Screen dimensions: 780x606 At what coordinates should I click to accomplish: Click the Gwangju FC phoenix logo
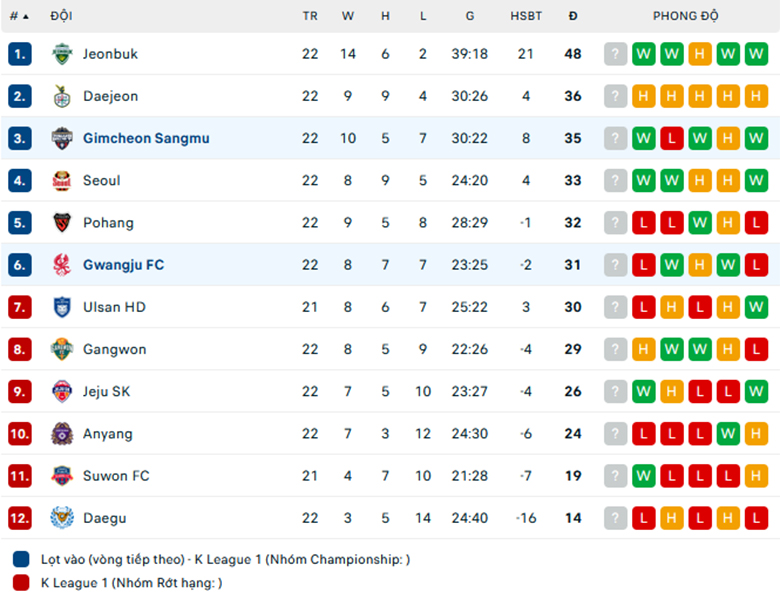(62, 265)
